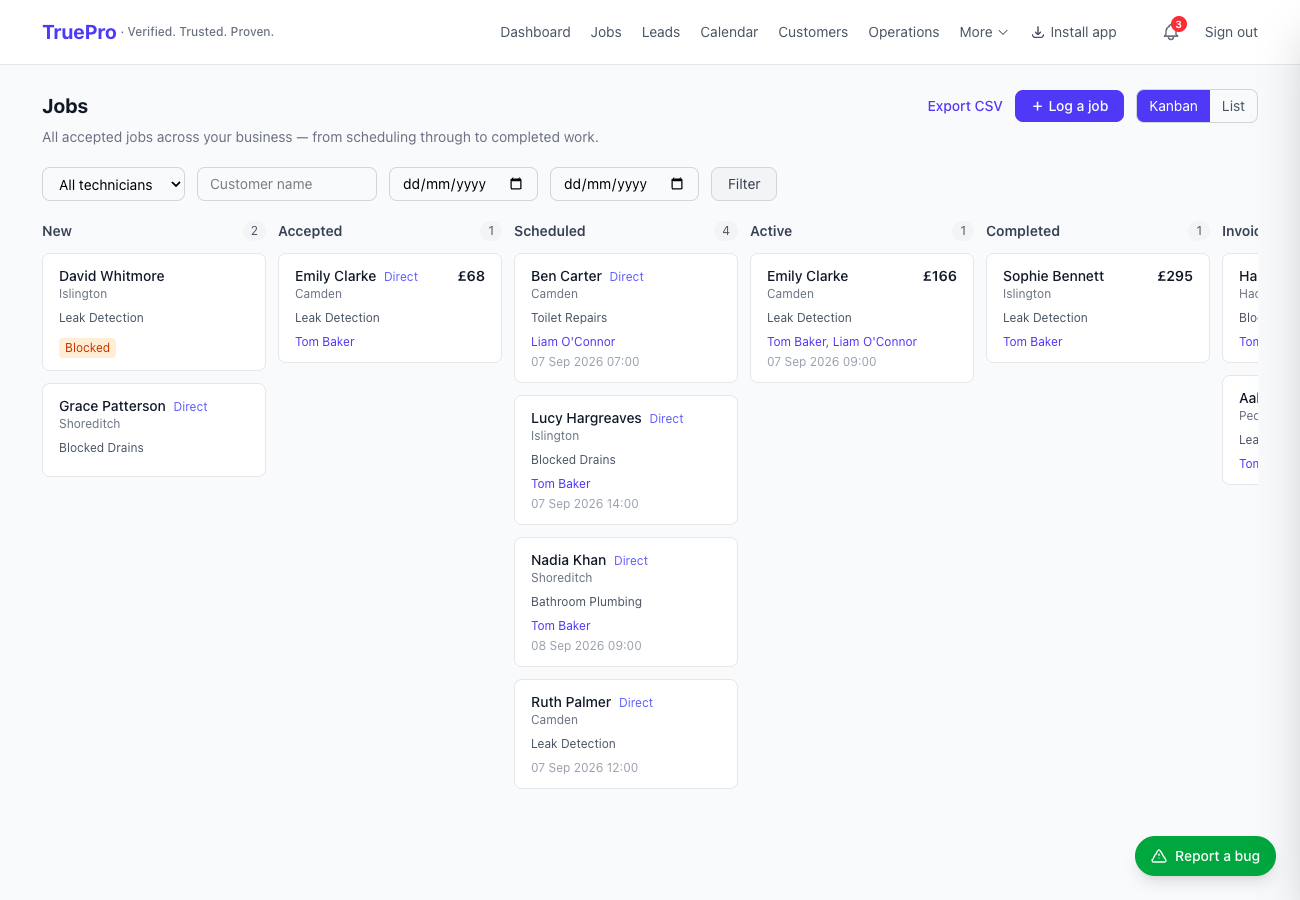Open Grace Patterson job card

pyautogui.click(x=154, y=430)
